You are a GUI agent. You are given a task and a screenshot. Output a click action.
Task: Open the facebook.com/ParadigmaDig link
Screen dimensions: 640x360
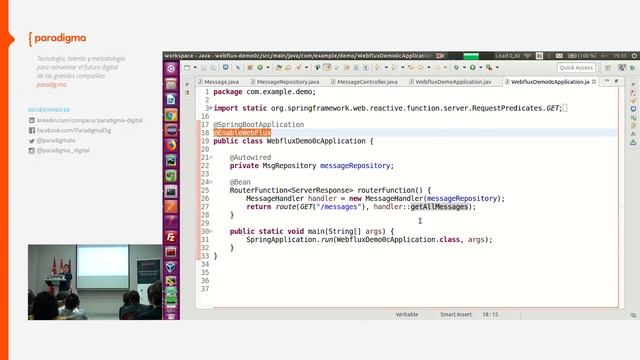(x=74, y=131)
